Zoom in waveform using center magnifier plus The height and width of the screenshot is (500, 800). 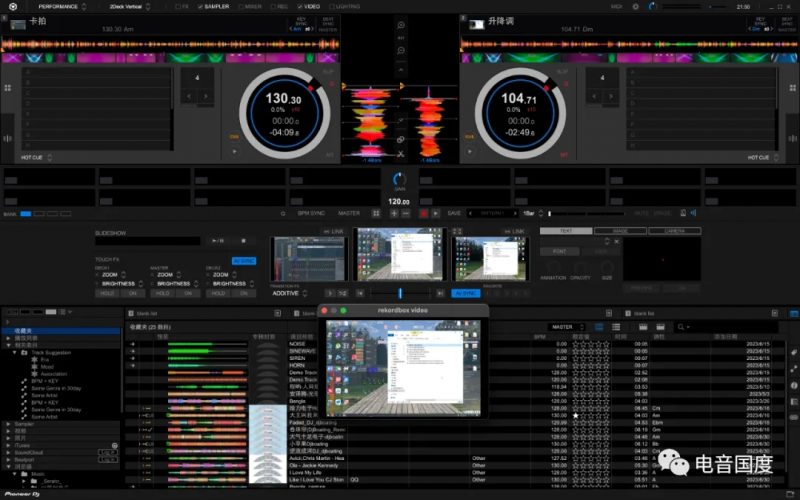click(x=401, y=25)
